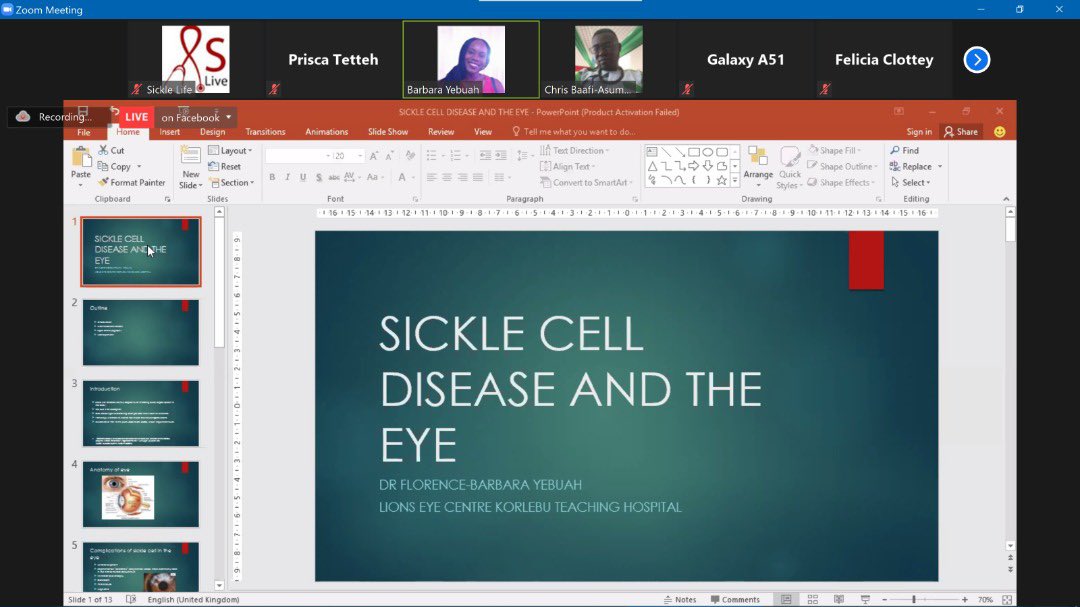Open the Animations tab

pyautogui.click(x=326, y=132)
